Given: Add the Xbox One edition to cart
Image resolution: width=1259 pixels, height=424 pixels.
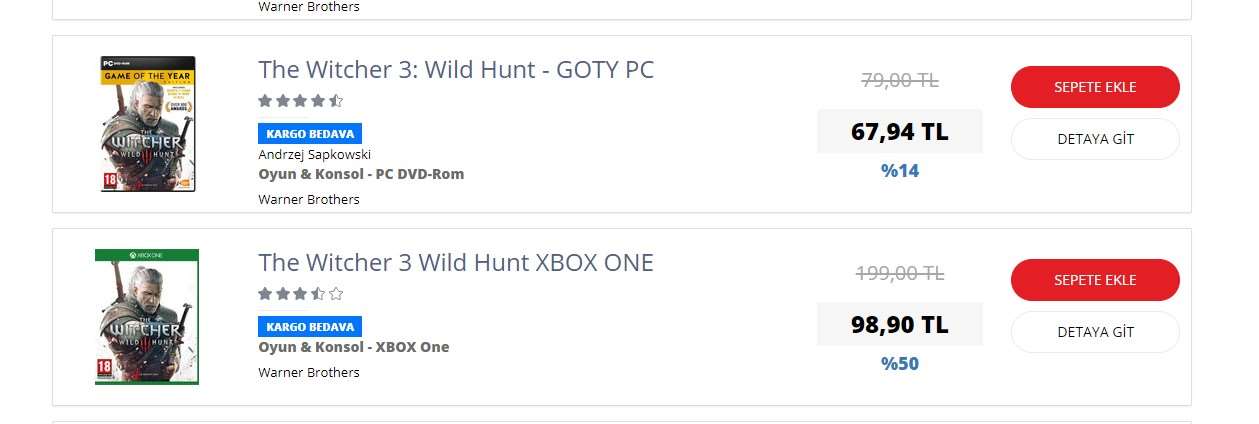Looking at the screenshot, I should pyautogui.click(x=1095, y=280).
